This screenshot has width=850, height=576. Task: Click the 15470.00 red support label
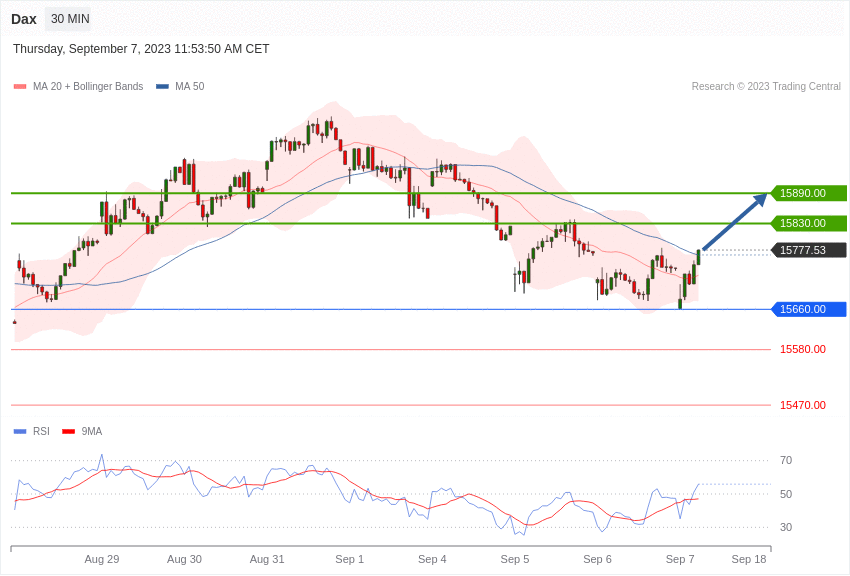pos(803,405)
